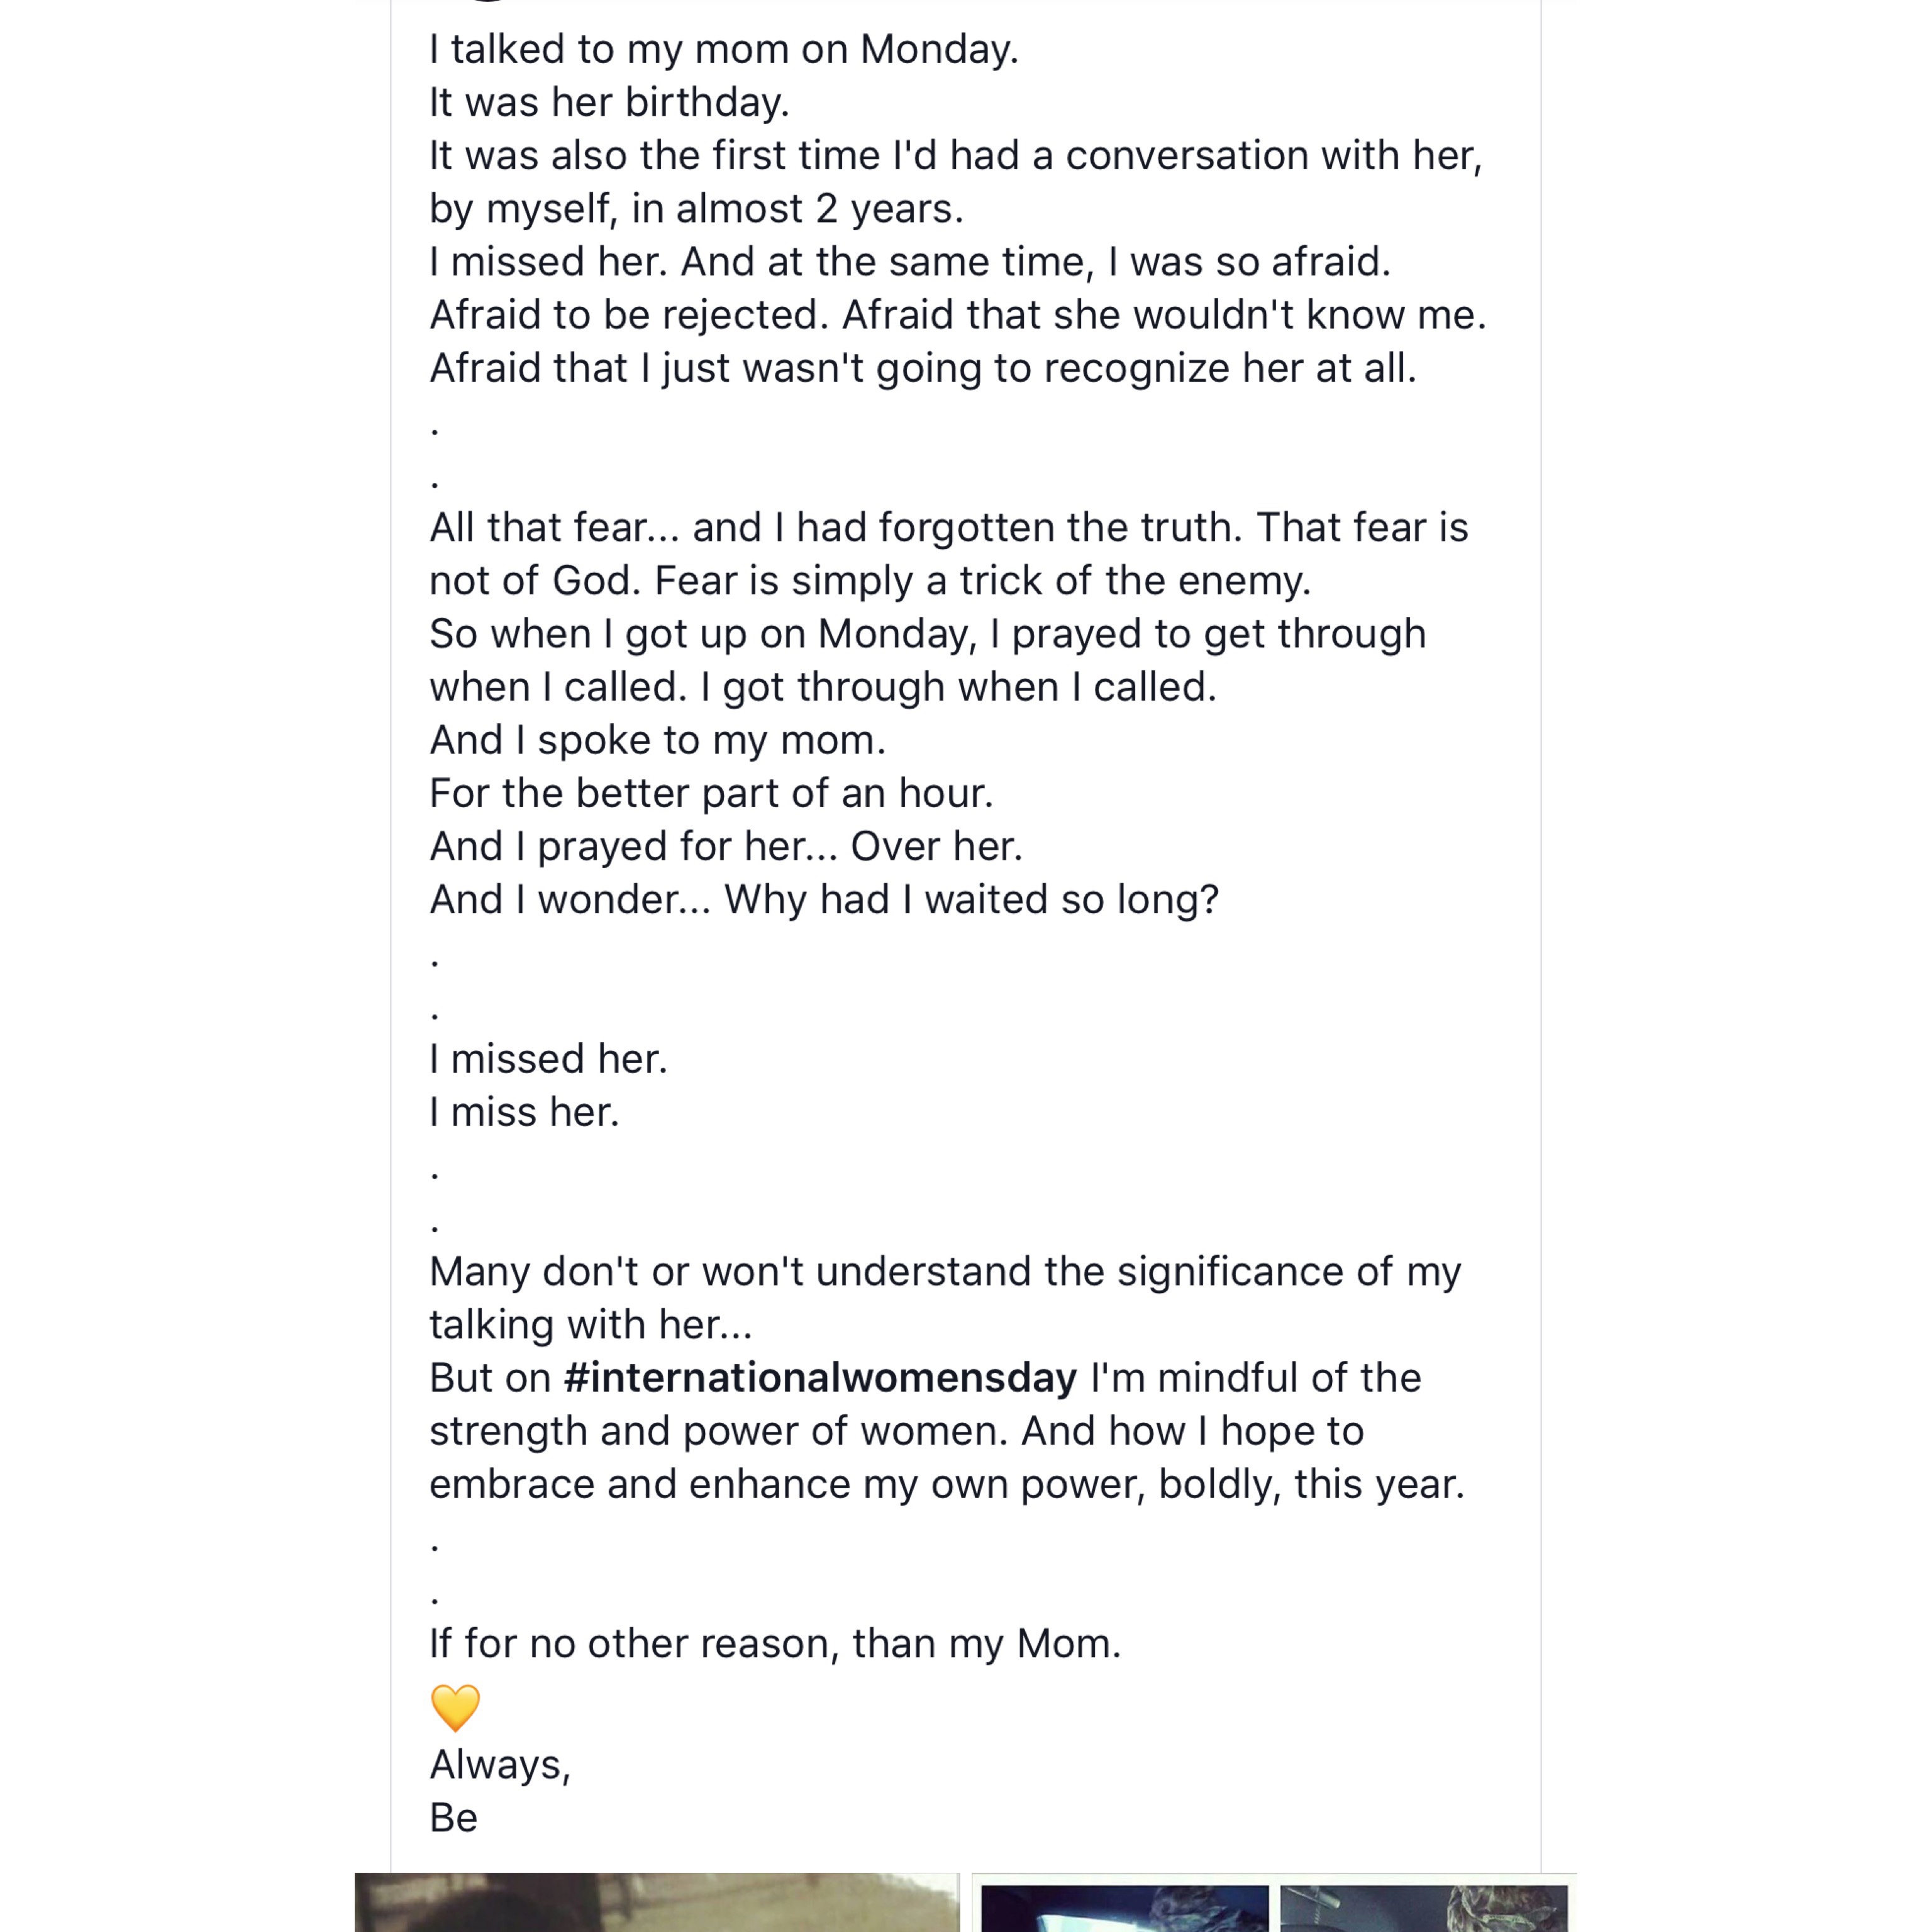The width and height of the screenshot is (1932, 1932).
Task: Click the line starting "All that fear..."
Action: pyautogui.click(x=948, y=527)
